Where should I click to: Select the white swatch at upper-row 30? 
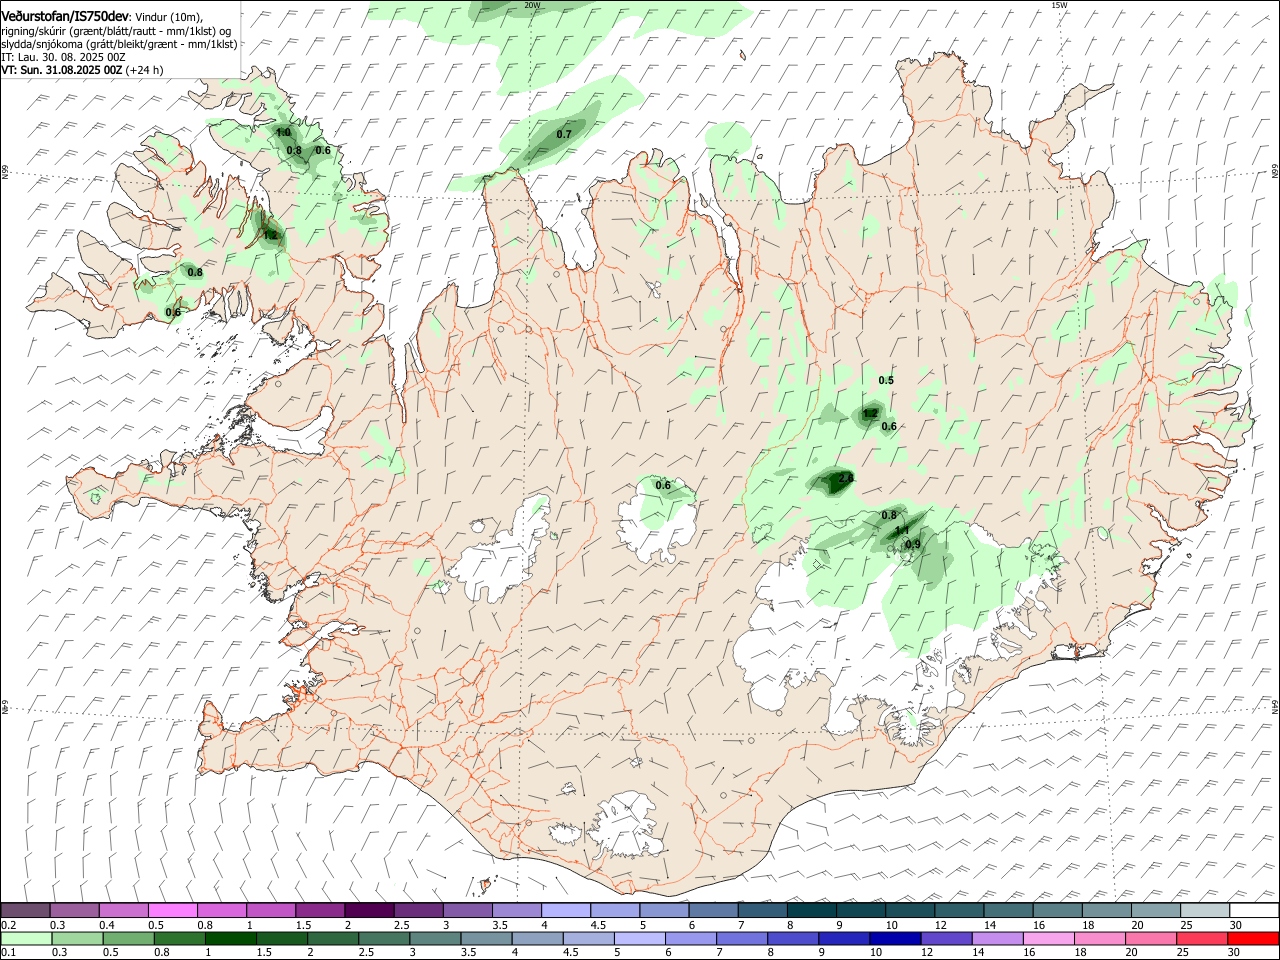tap(1254, 910)
